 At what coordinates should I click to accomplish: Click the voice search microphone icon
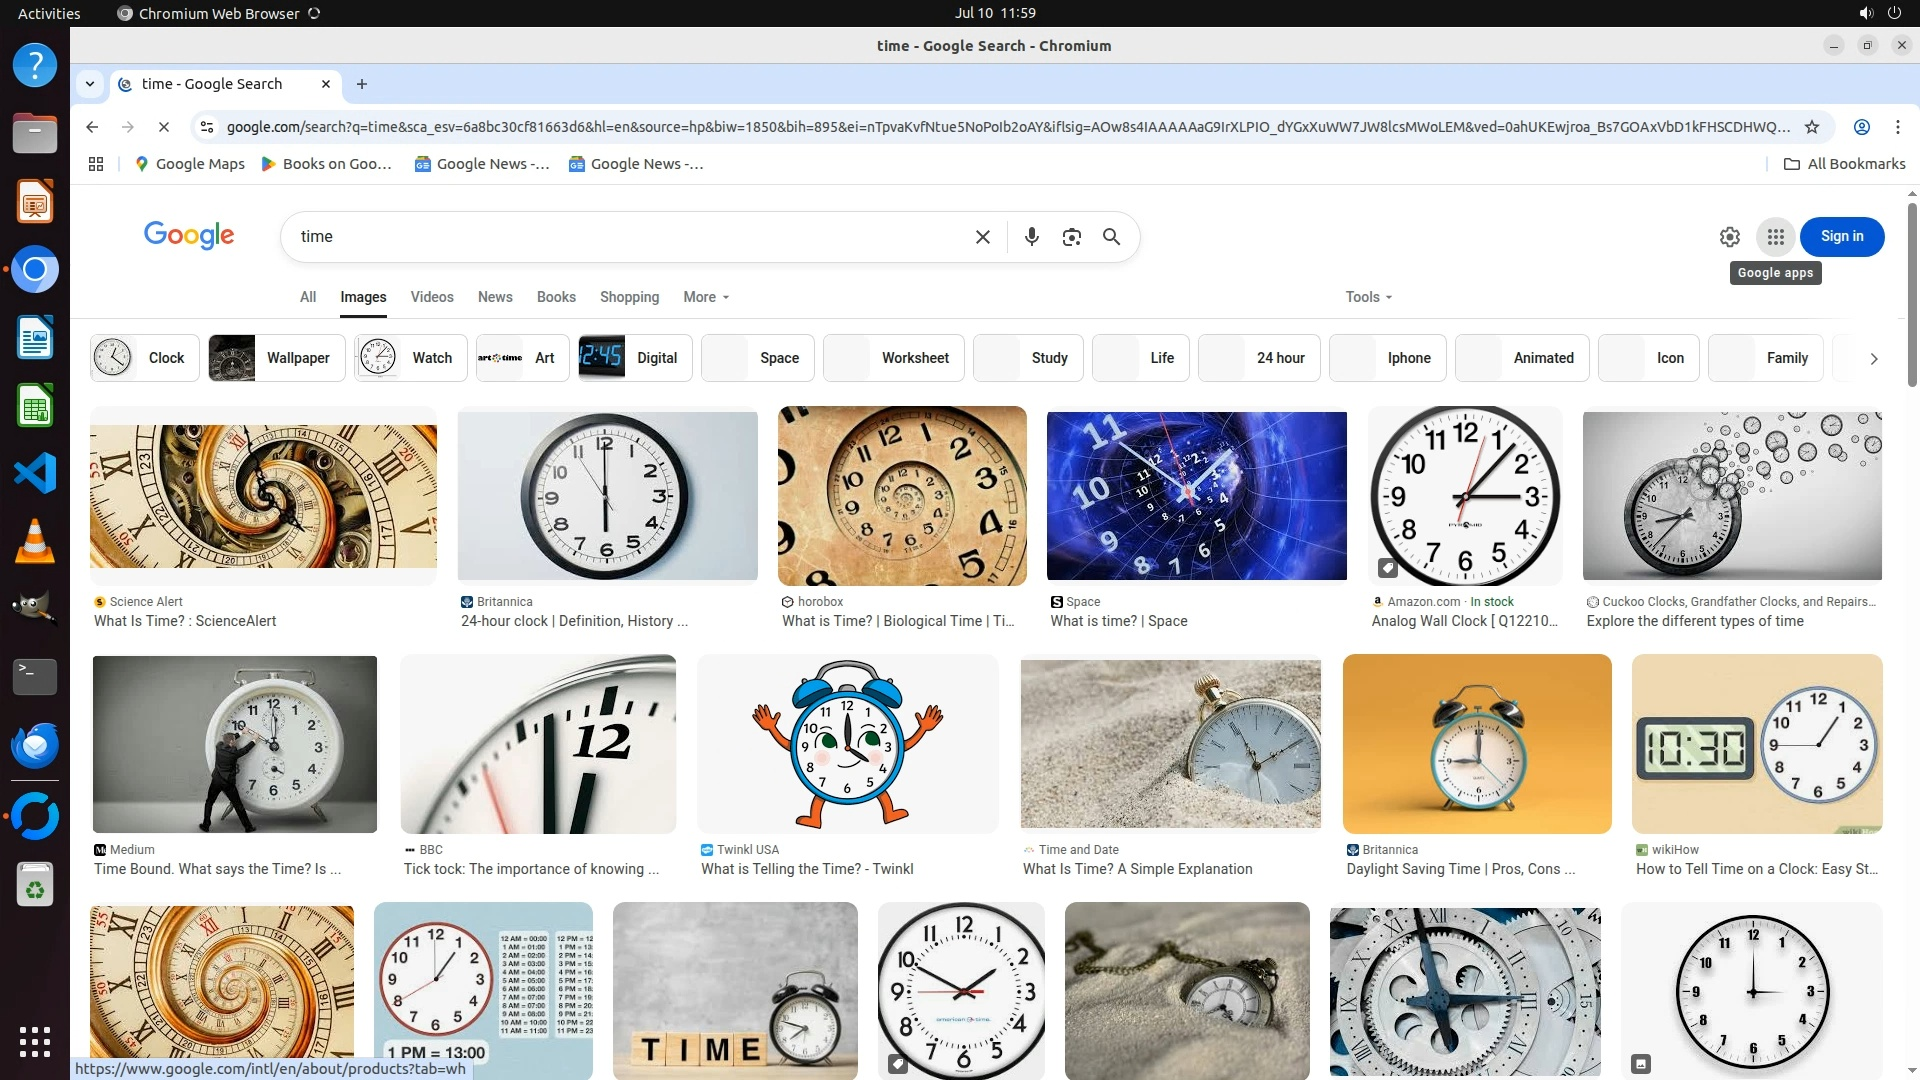click(1031, 237)
